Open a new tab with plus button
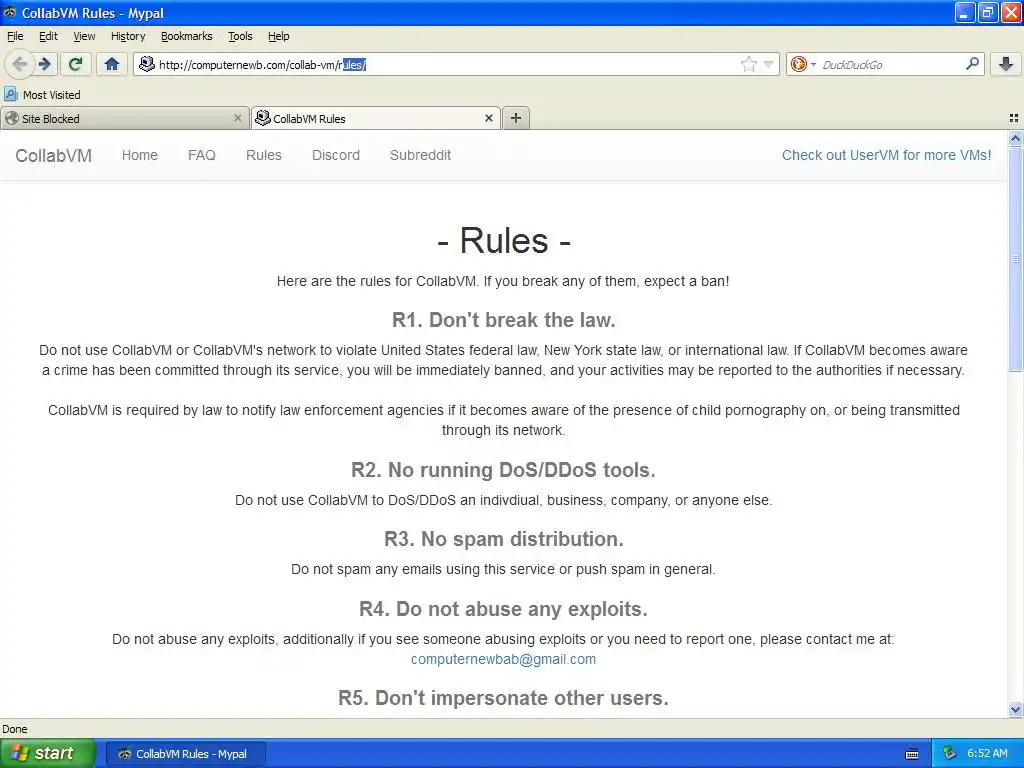 click(x=516, y=118)
